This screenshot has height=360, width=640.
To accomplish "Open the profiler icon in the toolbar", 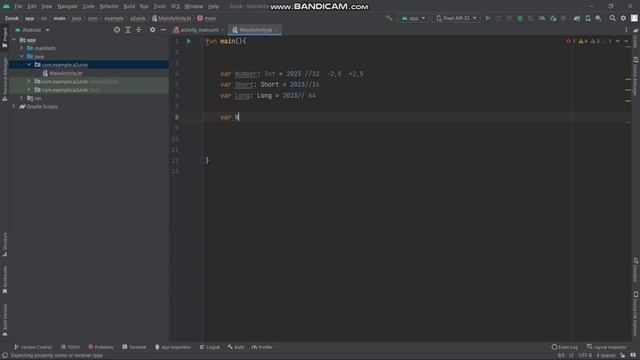I will [x=542, y=18].
